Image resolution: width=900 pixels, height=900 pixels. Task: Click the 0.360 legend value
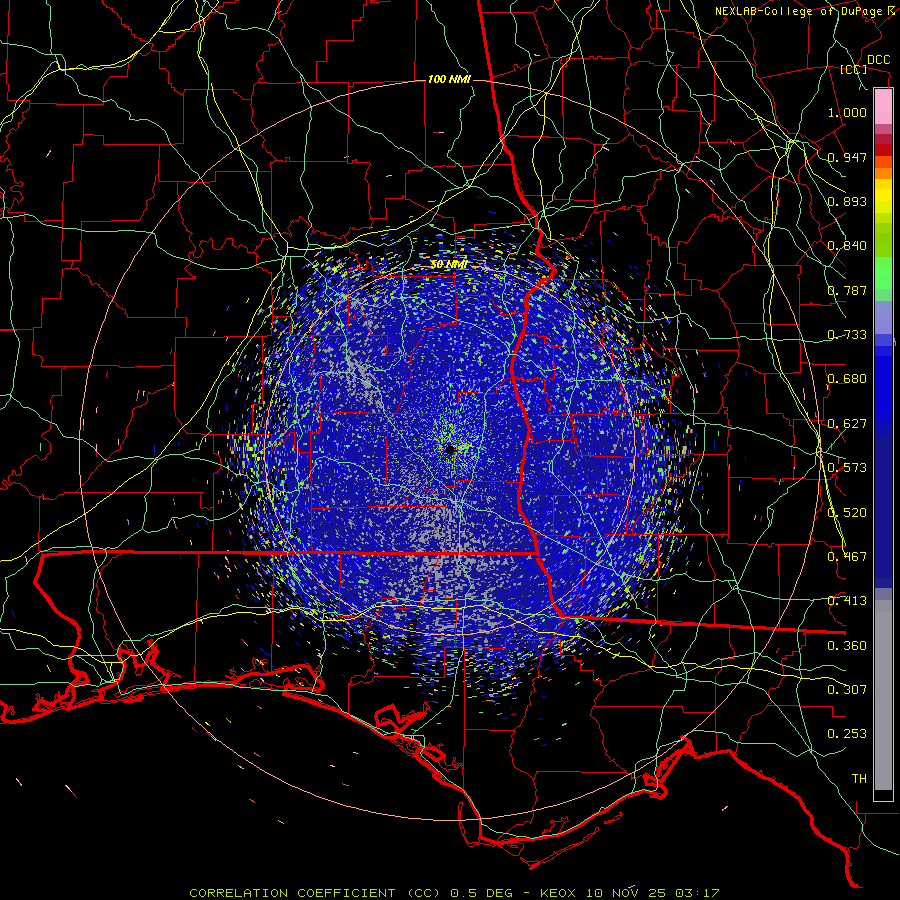click(x=847, y=646)
